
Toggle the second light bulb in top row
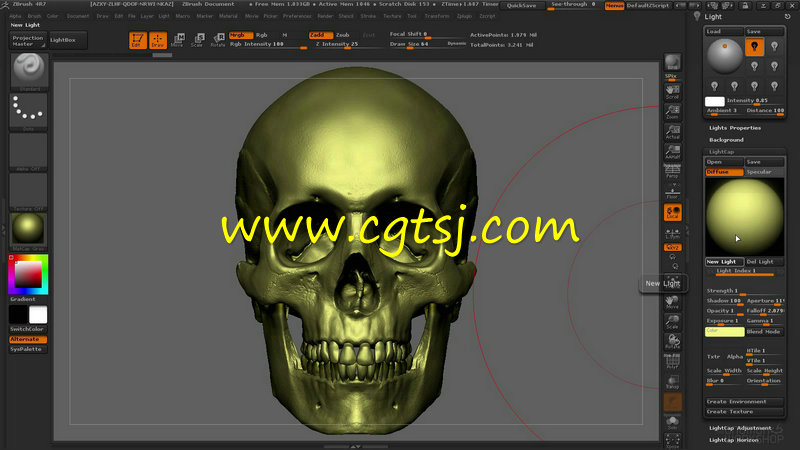(x=774, y=47)
